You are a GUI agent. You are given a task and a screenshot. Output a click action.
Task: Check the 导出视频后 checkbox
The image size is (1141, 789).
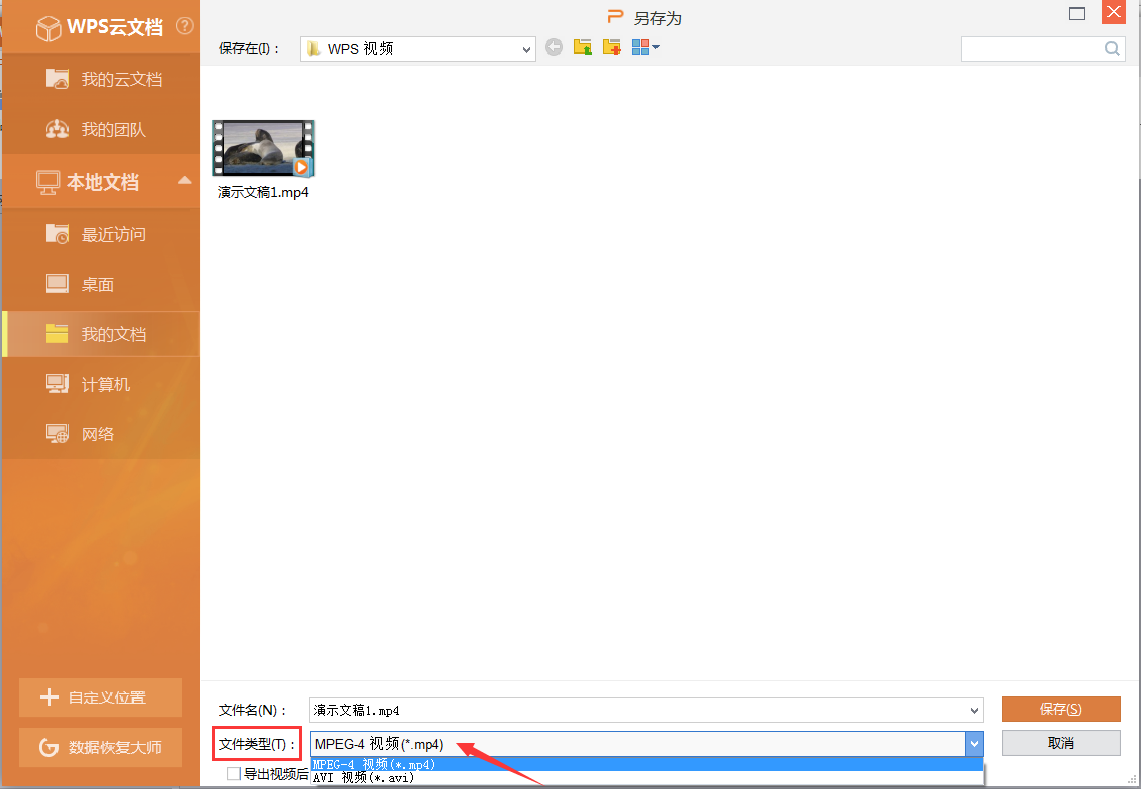click(234, 774)
